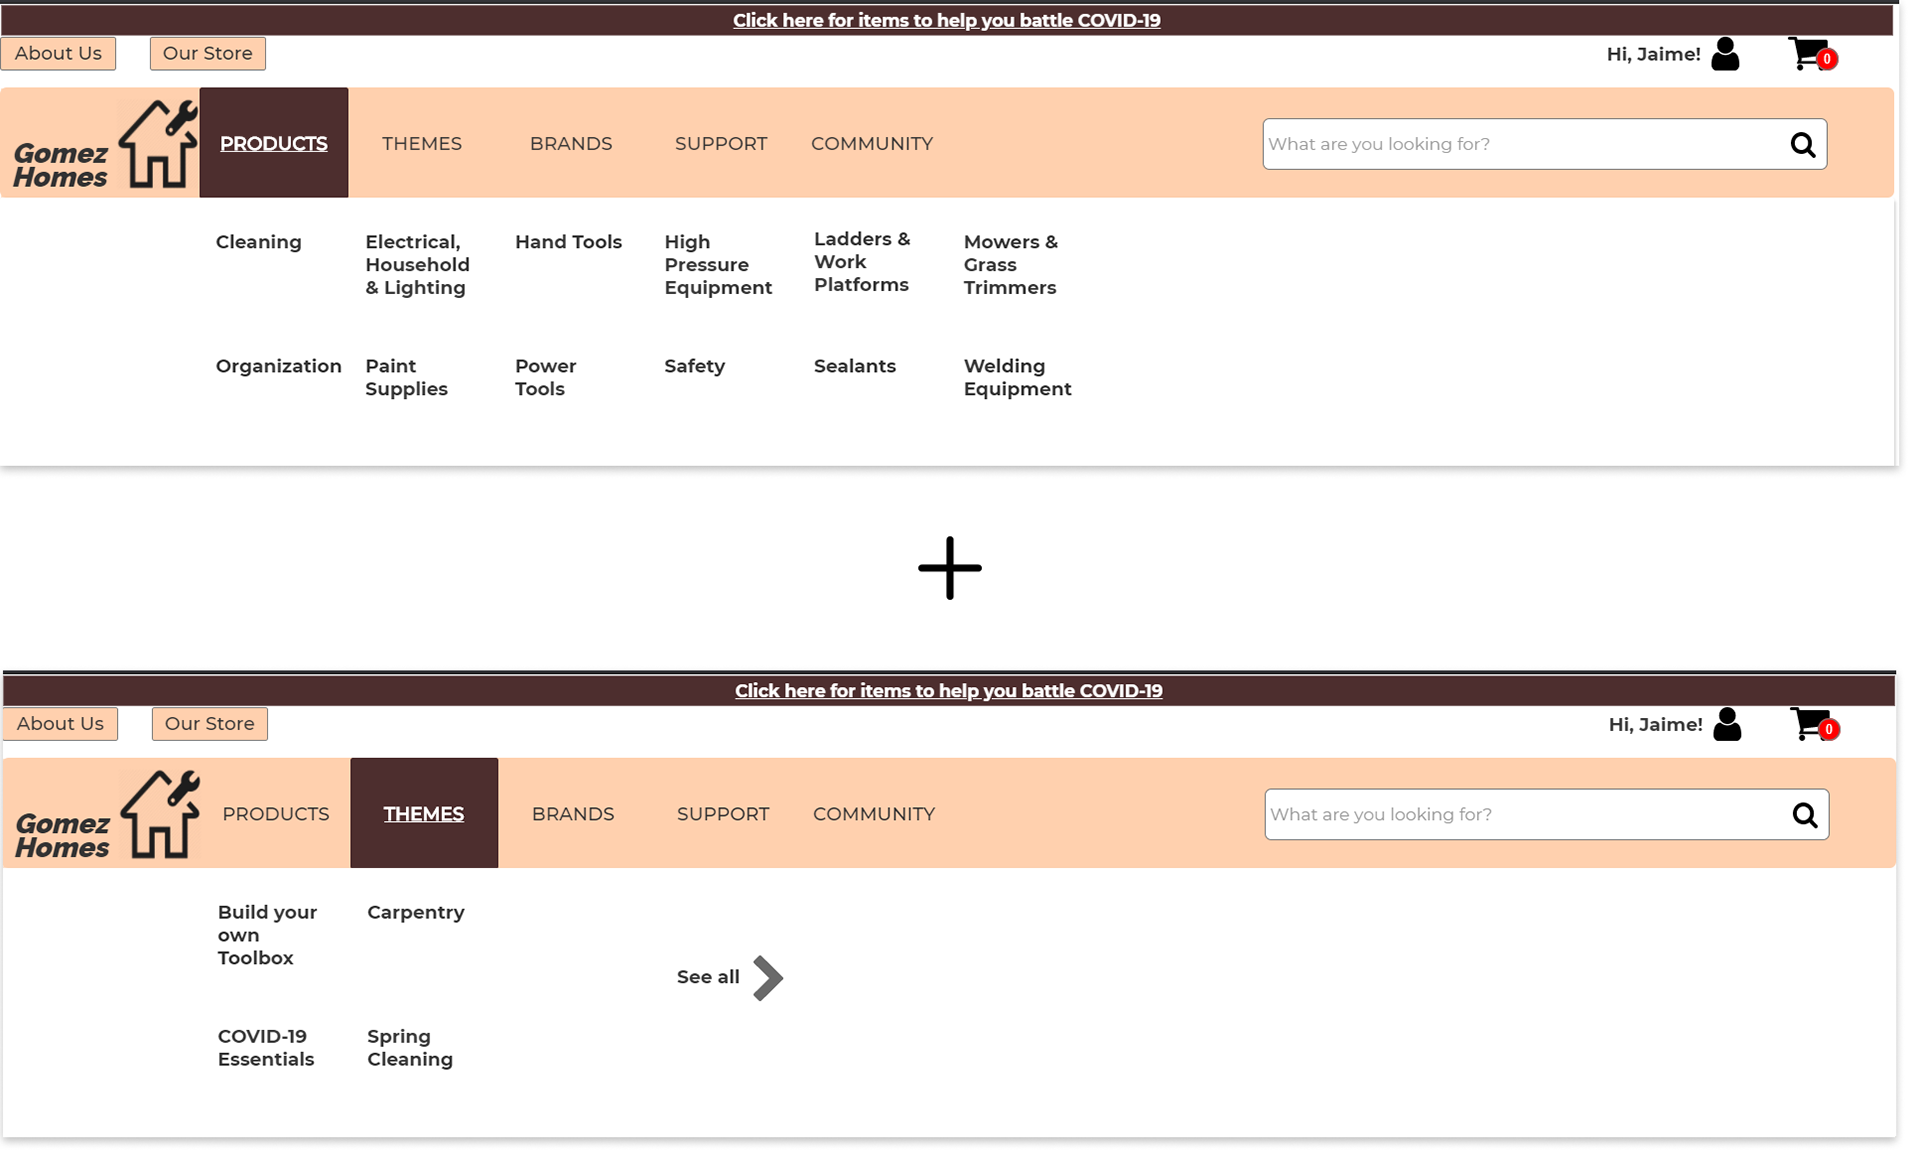The image size is (1920, 1161).
Task: Choose Sealants category
Action: coord(854,366)
